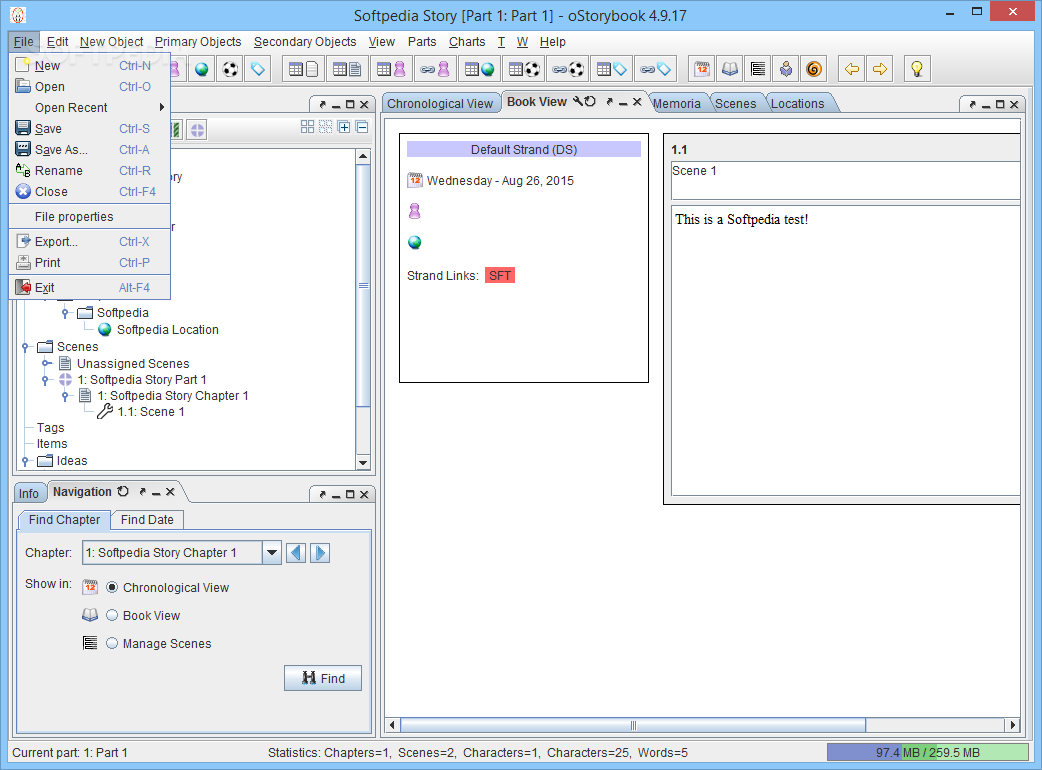
Task: Switch to the Find Date tab
Action: click(x=147, y=520)
